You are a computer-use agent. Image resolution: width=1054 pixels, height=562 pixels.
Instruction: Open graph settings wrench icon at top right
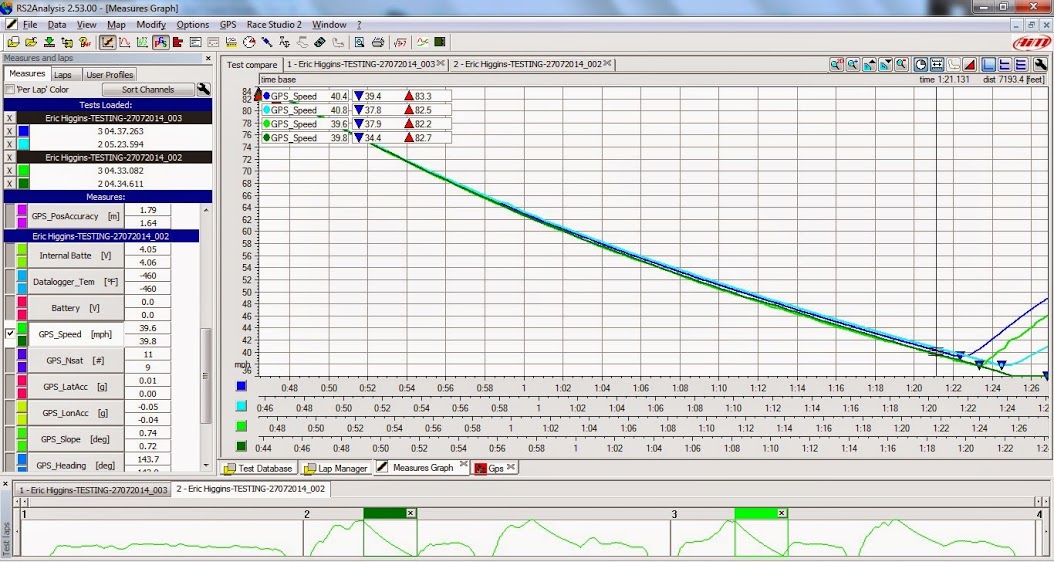(1041, 64)
